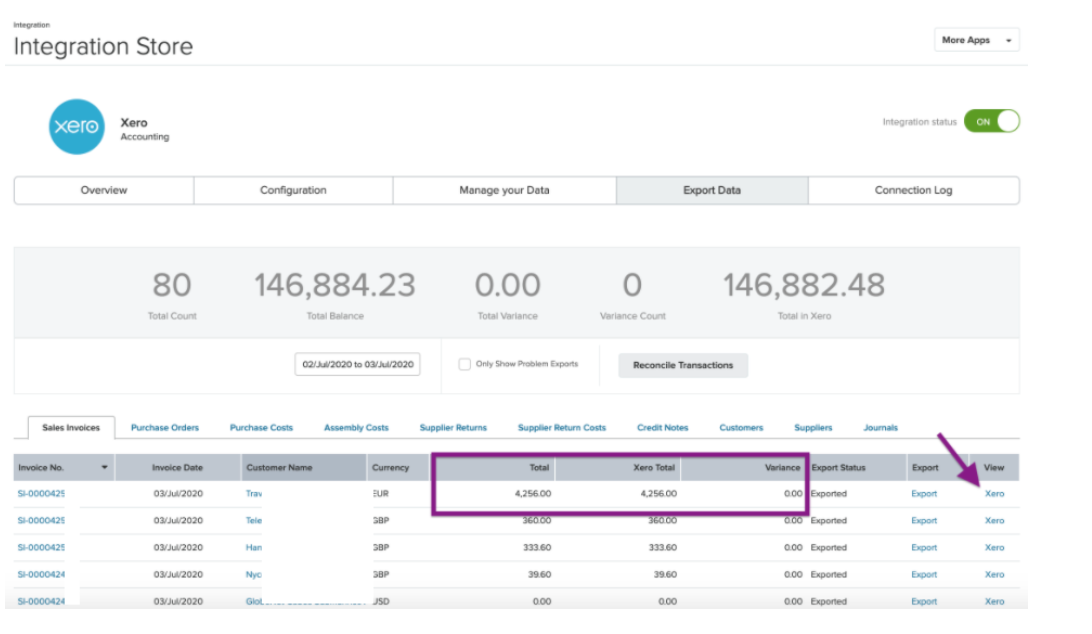Screen dimensions: 1092x634
Task: Open the Purchase Orders sub-tab
Action: tap(165, 428)
